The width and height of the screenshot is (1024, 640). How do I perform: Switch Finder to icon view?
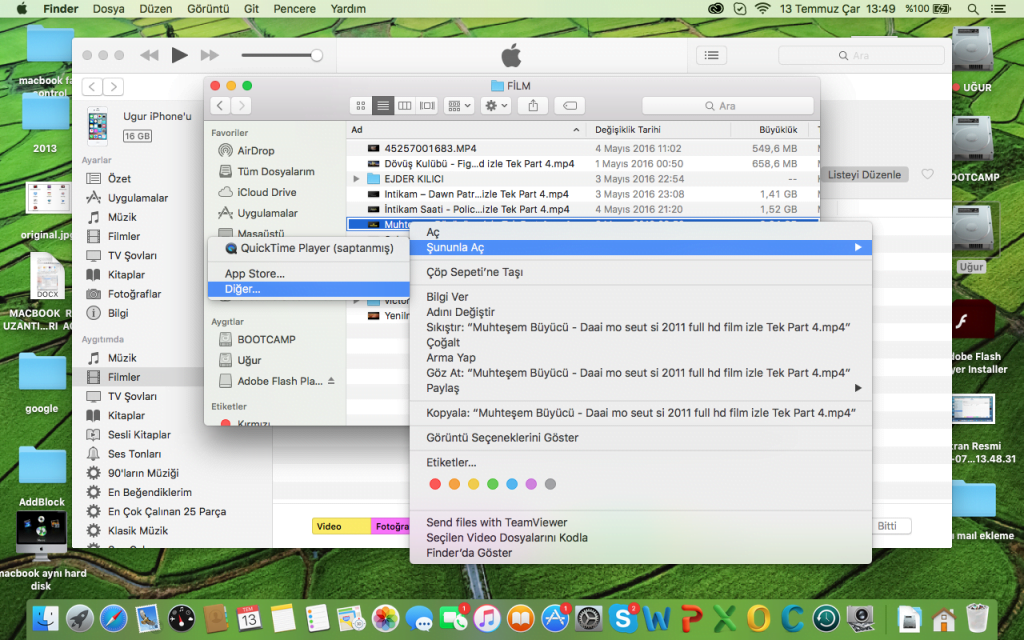pos(360,105)
